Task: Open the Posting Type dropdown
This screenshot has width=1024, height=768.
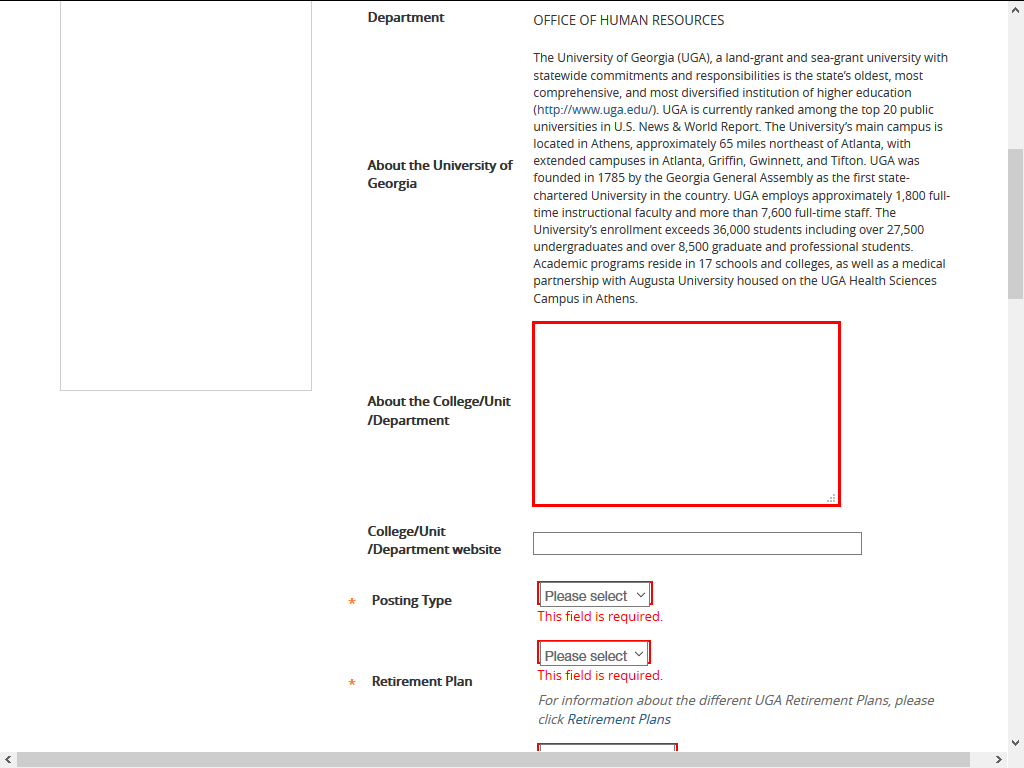Action: [x=595, y=595]
